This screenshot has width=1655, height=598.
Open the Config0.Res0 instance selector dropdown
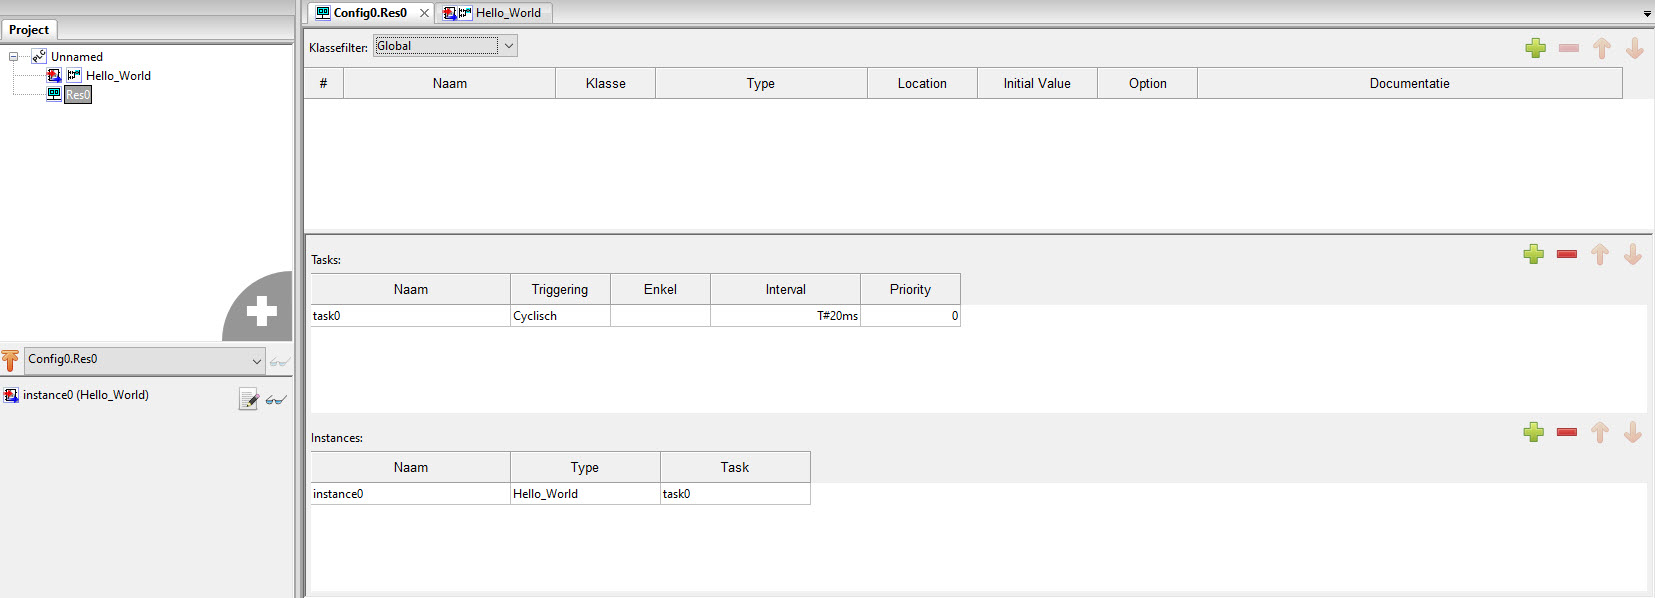256,360
